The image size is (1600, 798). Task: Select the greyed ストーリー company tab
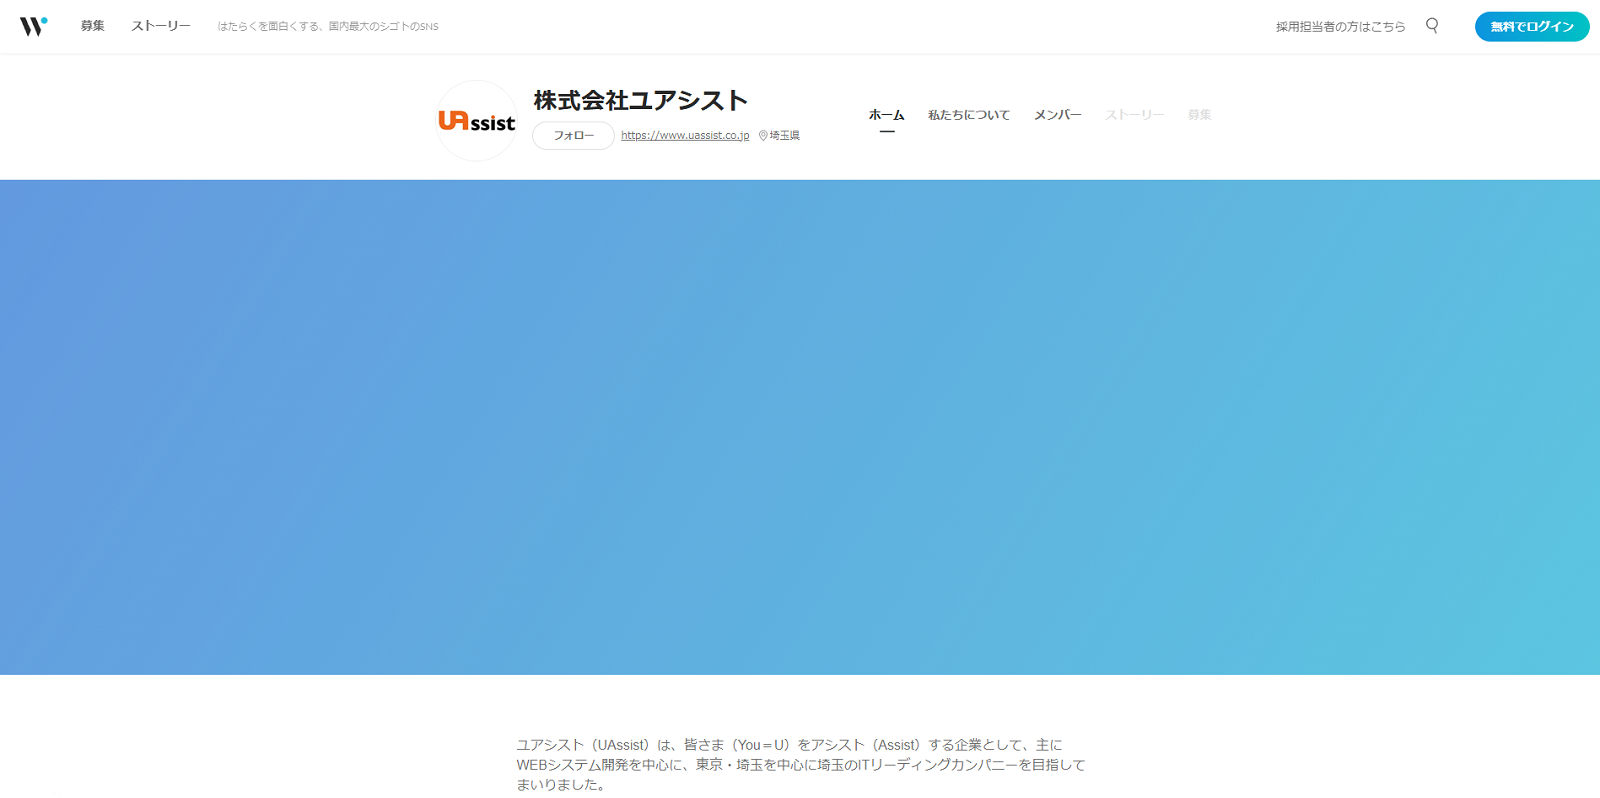pos(1135,115)
